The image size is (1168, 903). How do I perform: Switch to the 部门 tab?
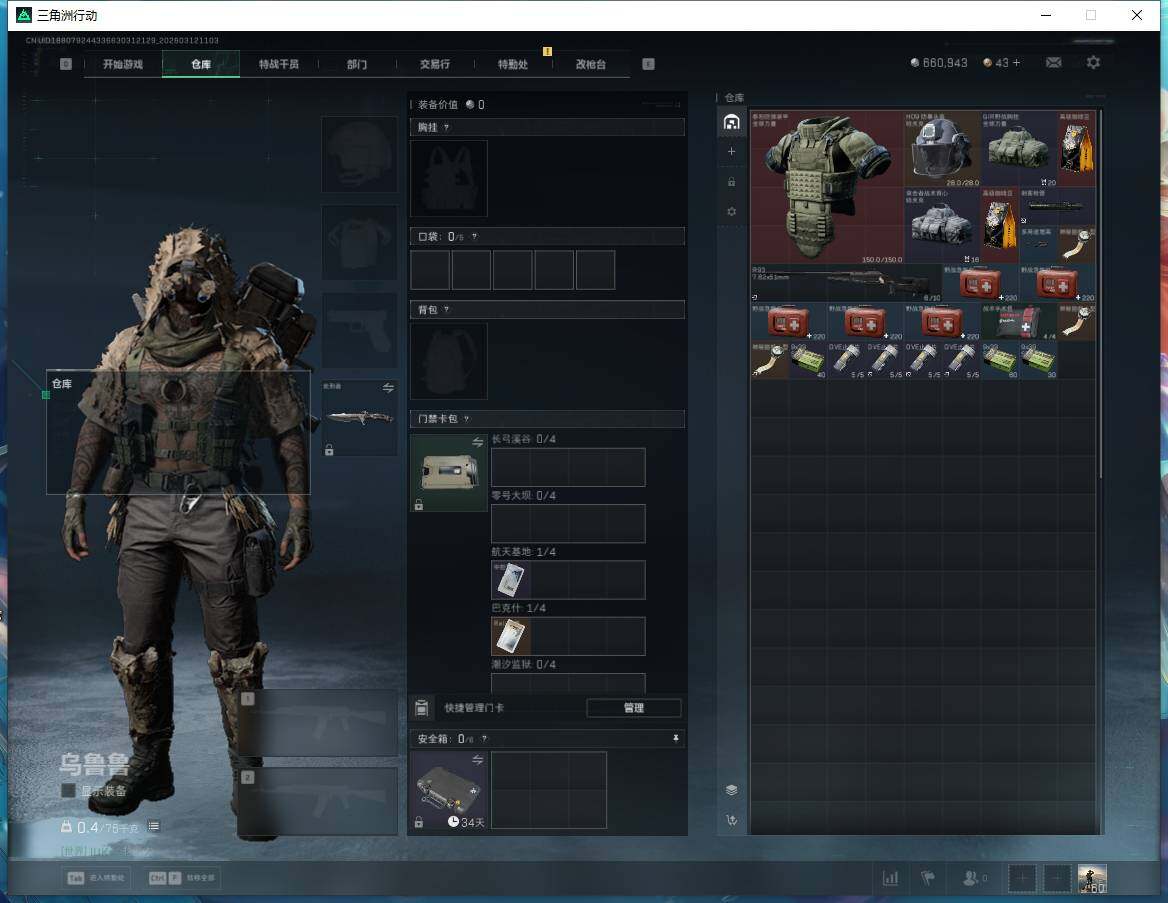tap(357, 64)
